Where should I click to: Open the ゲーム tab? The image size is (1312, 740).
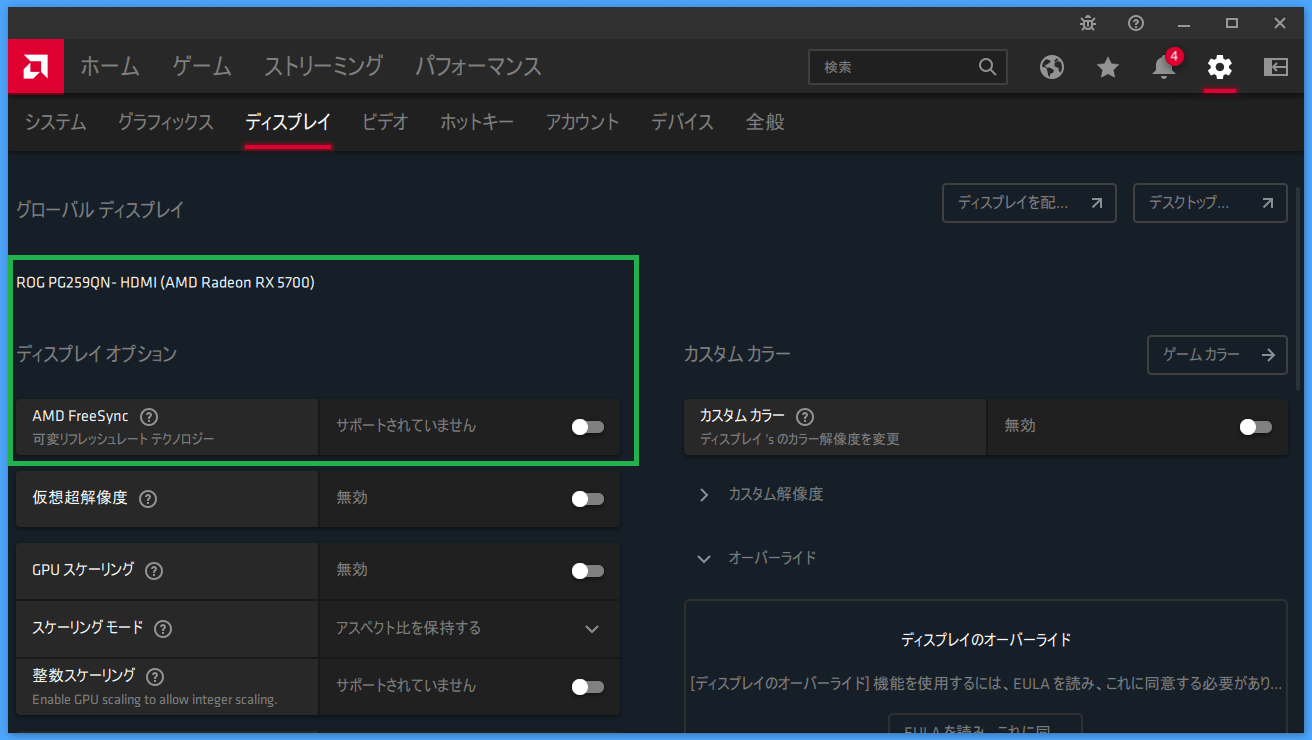(202, 67)
